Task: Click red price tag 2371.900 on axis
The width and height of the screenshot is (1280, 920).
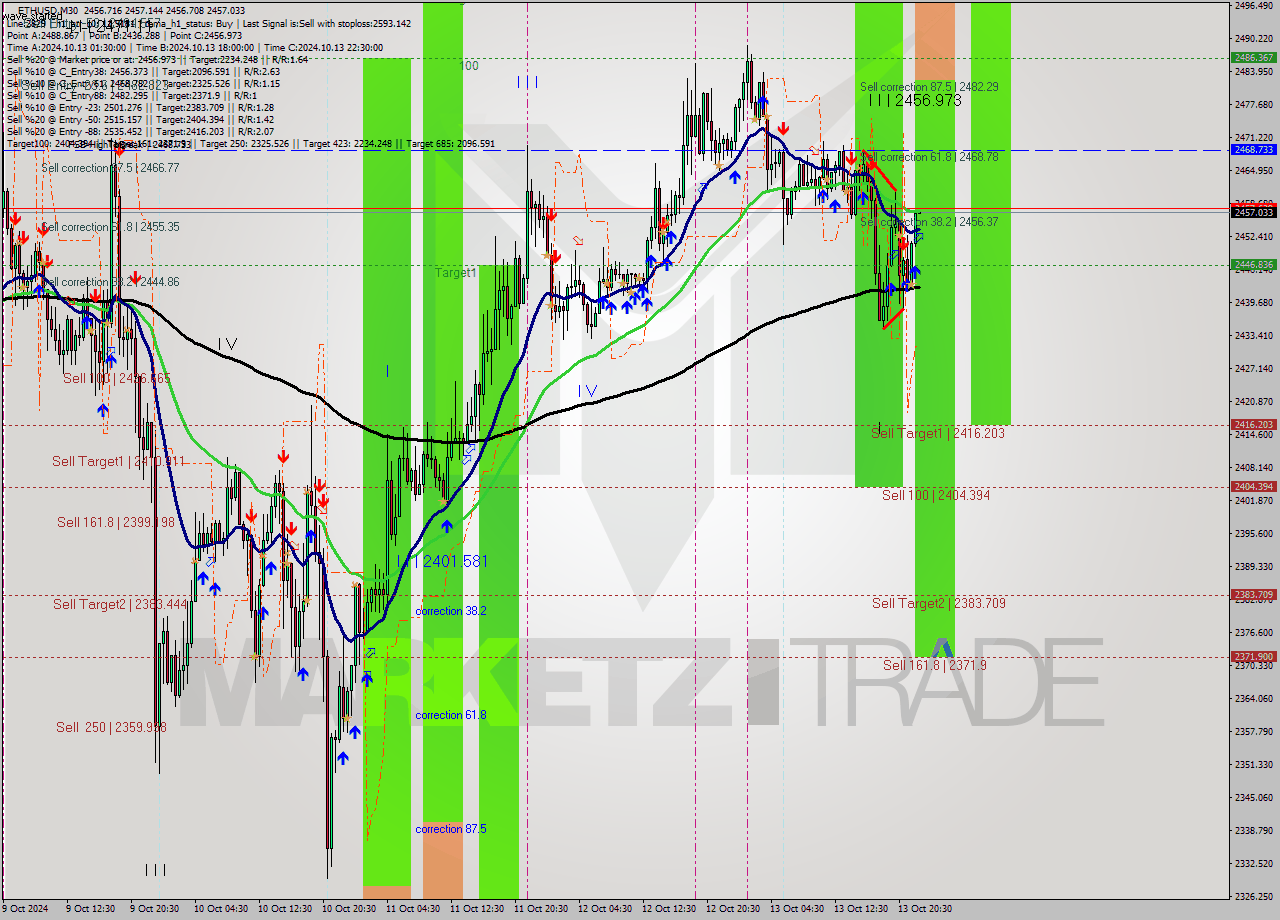Action: (1253, 657)
